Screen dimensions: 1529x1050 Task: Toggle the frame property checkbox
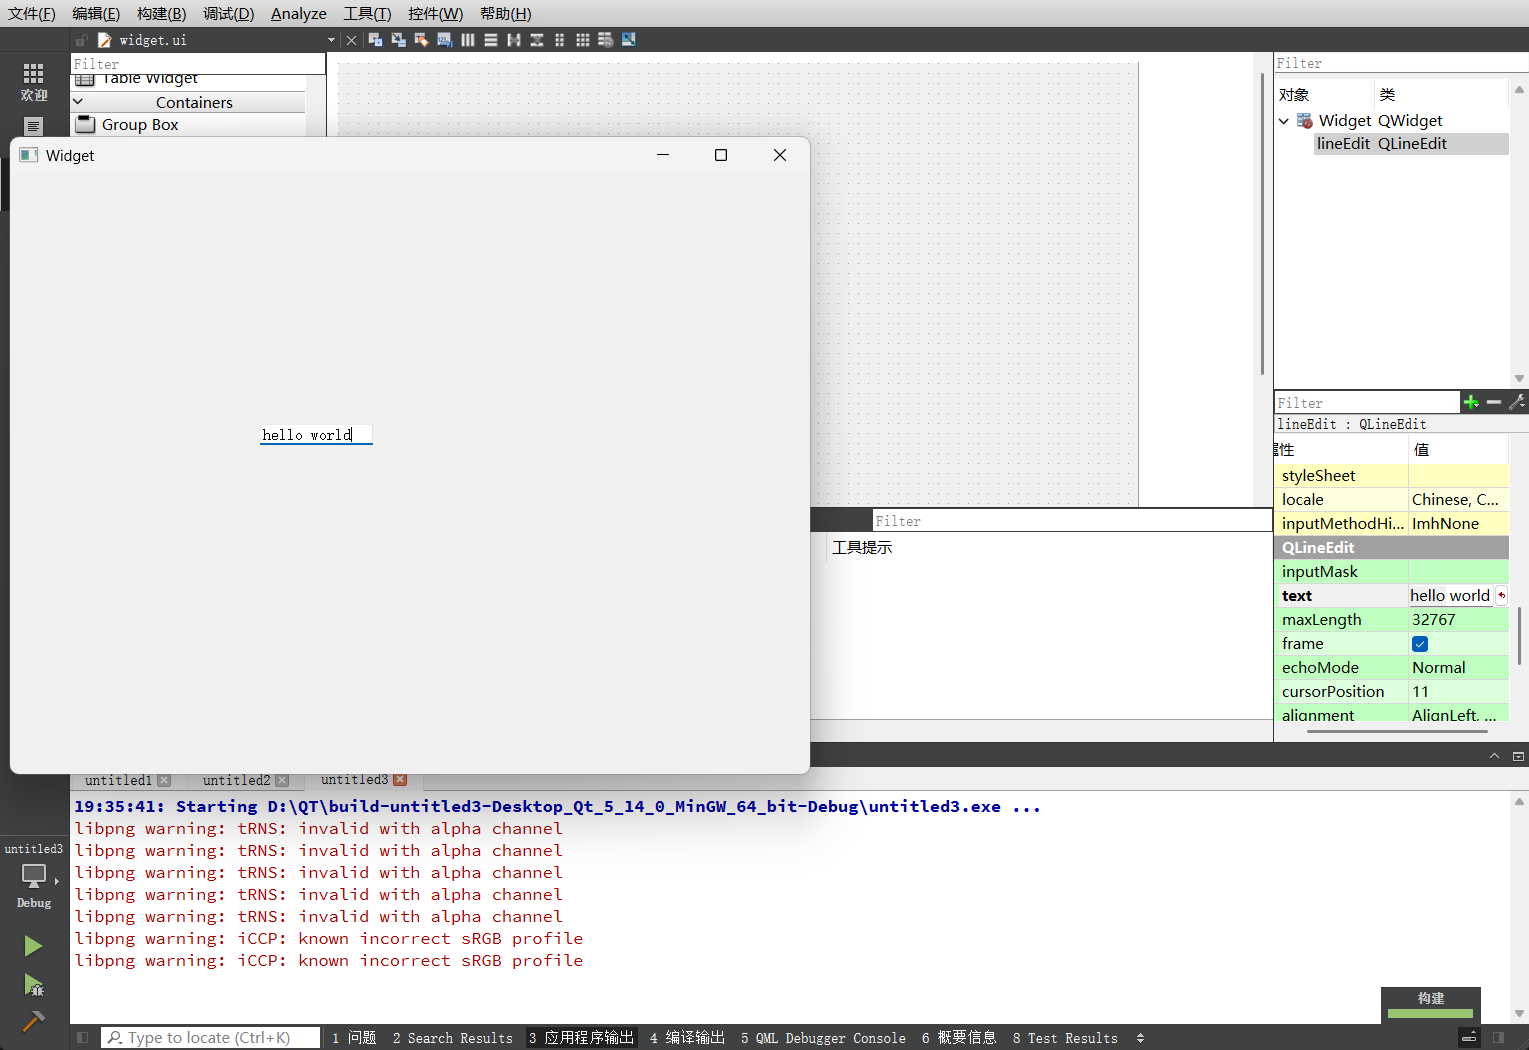pos(1420,644)
